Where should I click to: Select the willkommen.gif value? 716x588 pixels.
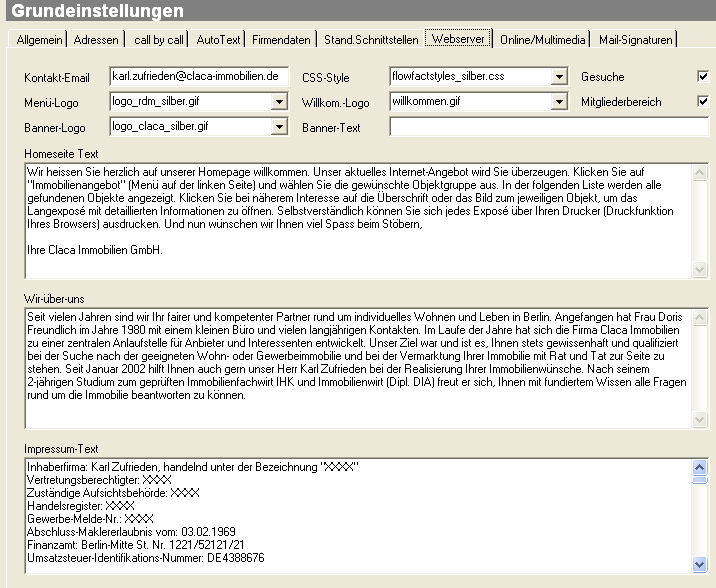(426, 101)
